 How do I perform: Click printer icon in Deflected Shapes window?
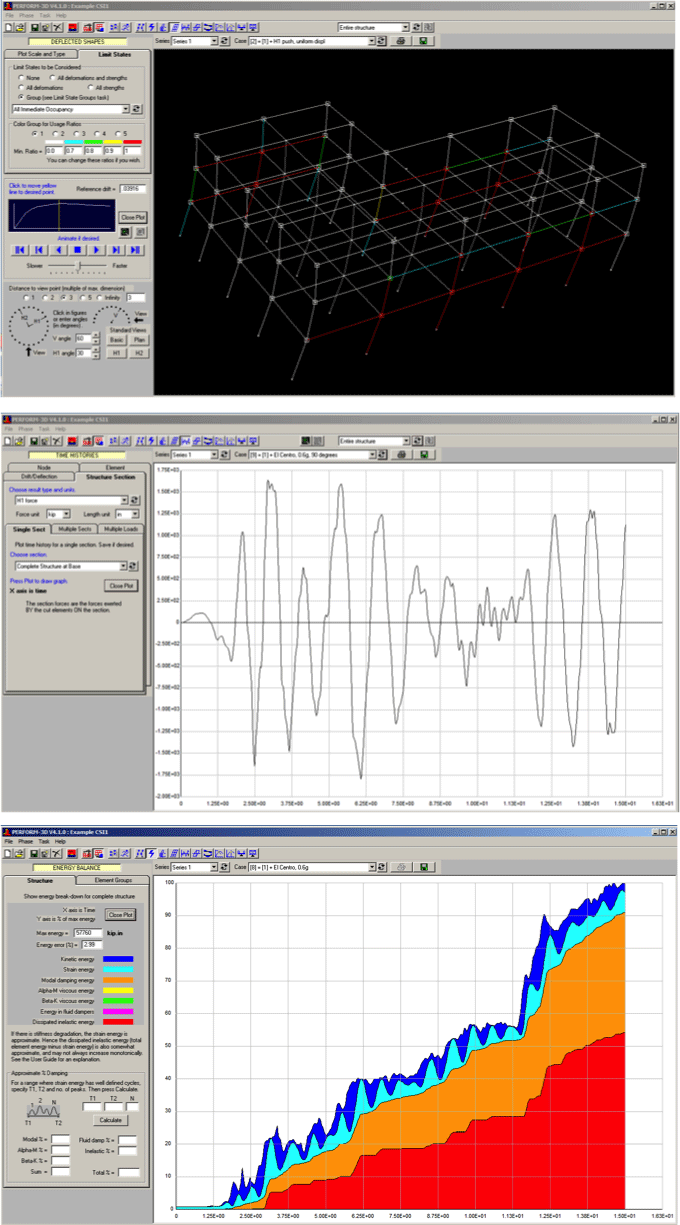[x=400, y=42]
